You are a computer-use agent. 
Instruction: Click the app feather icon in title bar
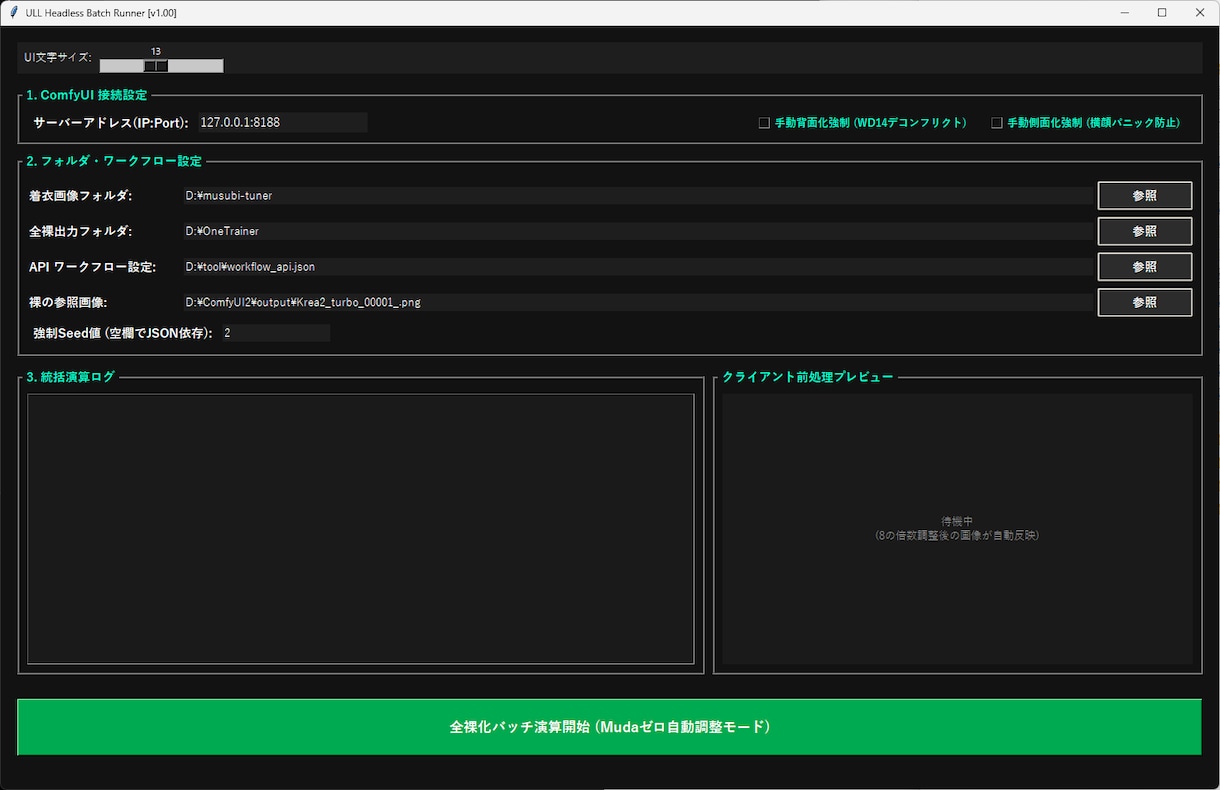coord(13,13)
